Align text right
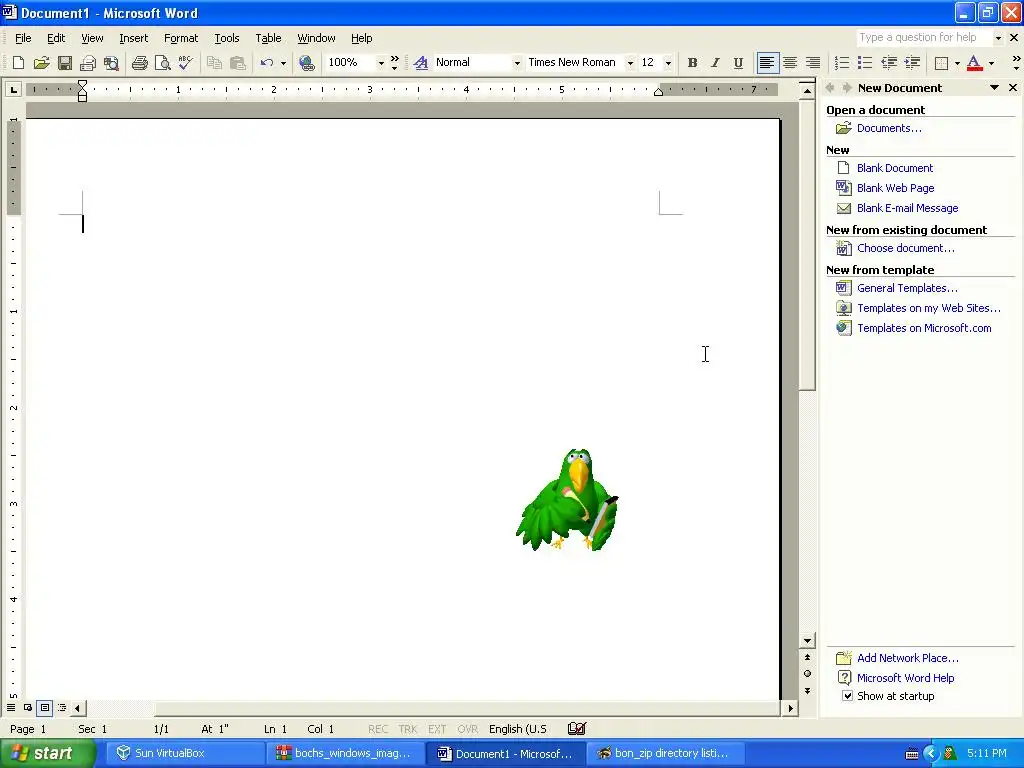 (x=813, y=63)
